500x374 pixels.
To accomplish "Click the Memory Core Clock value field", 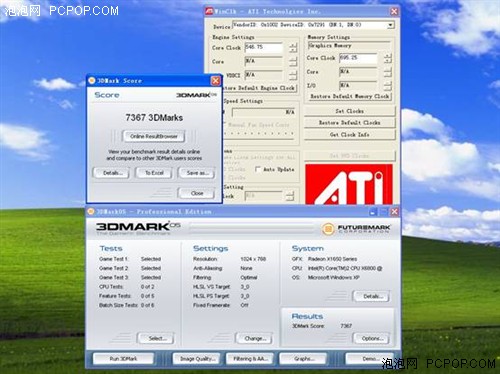I will pyautogui.click(x=358, y=58).
